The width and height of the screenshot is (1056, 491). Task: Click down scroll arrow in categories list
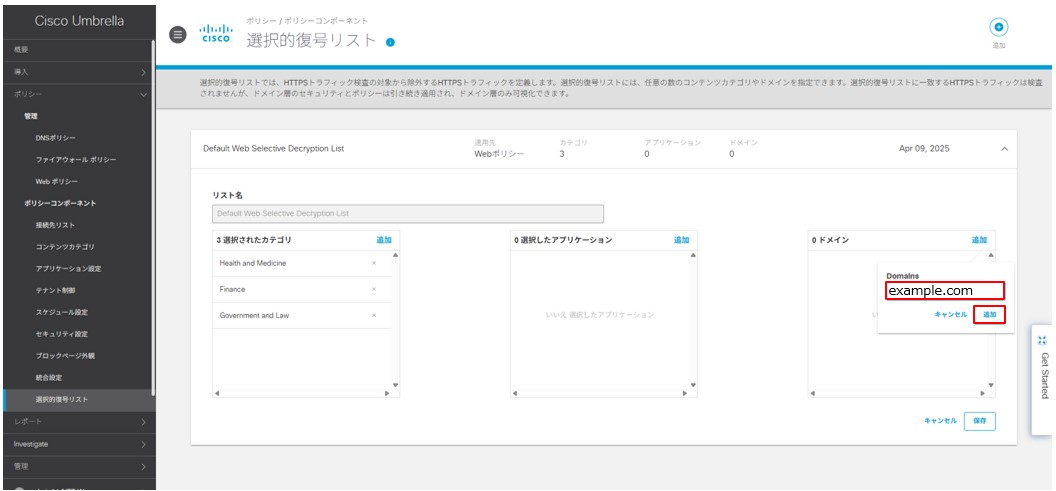click(x=395, y=385)
